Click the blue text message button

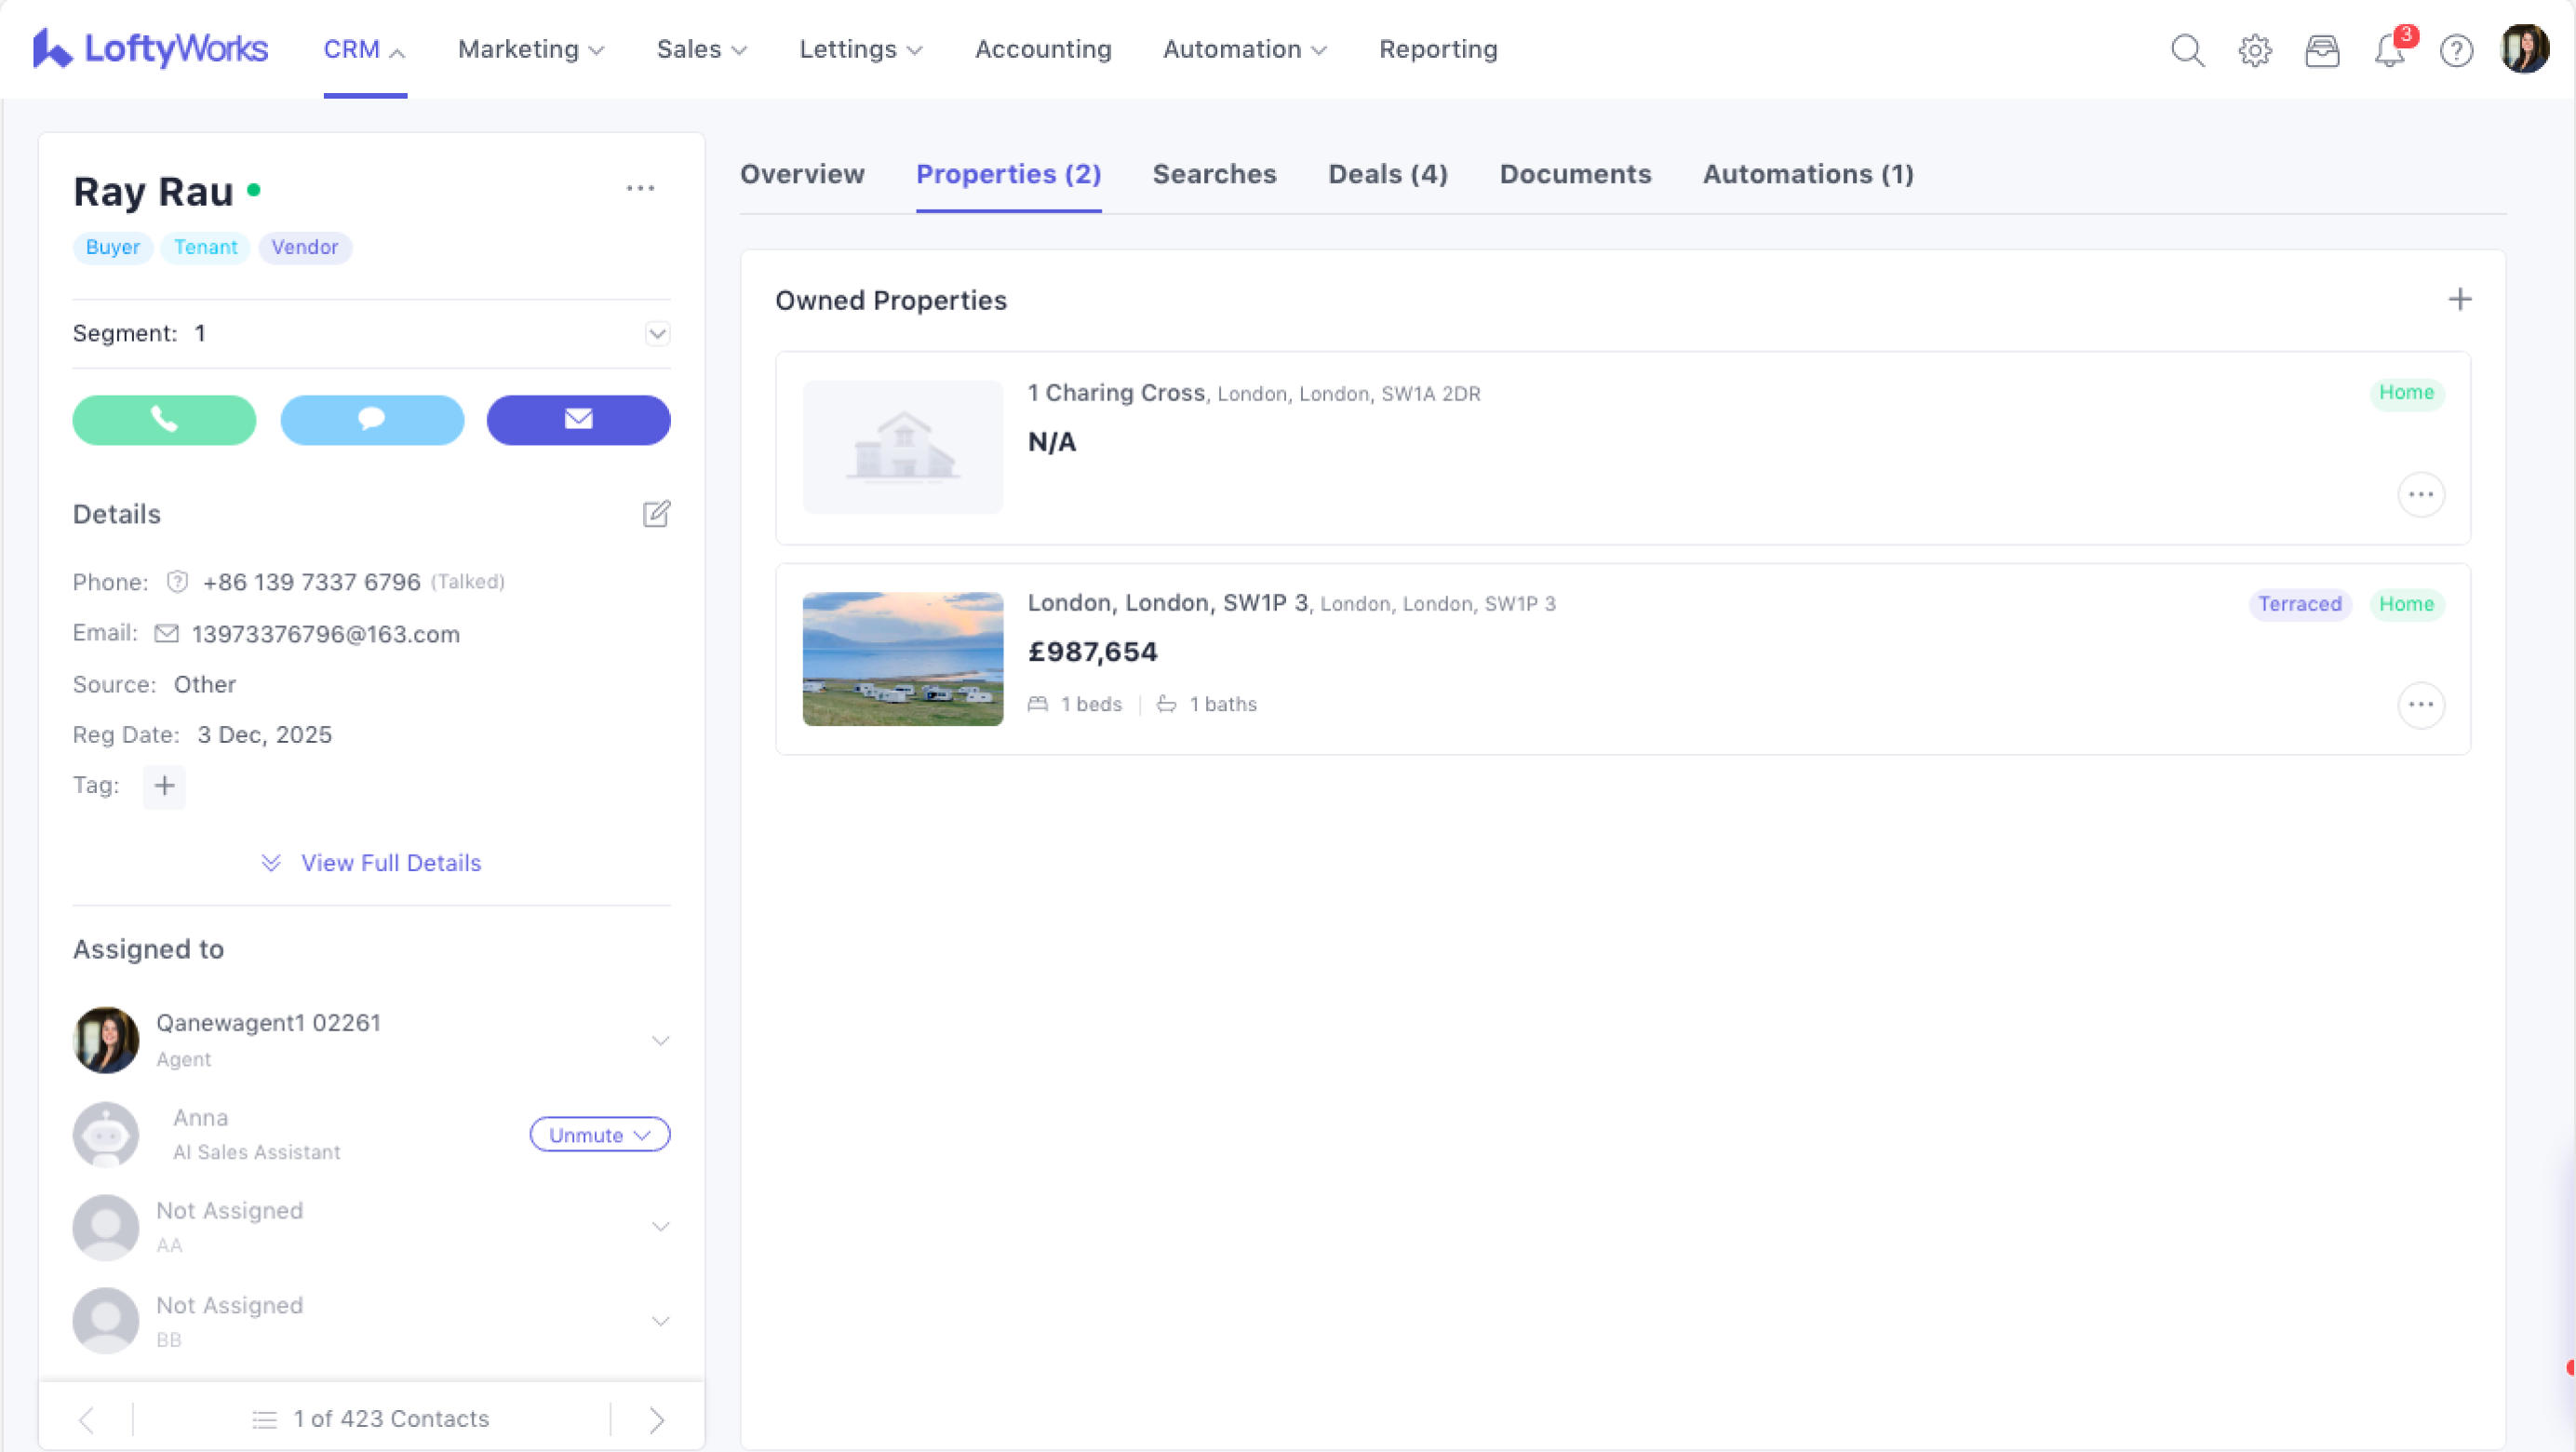[372, 419]
